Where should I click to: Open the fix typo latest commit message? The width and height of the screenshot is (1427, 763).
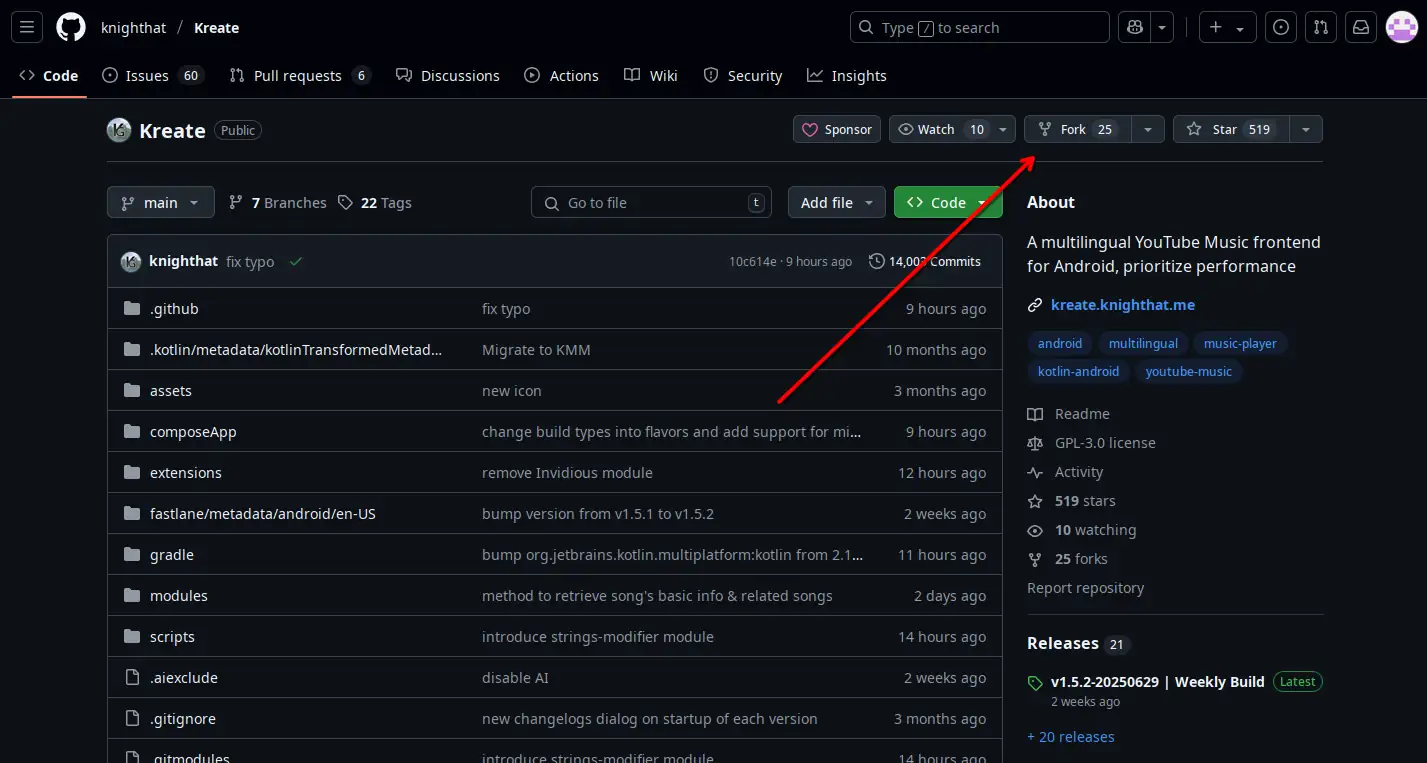tap(250, 262)
